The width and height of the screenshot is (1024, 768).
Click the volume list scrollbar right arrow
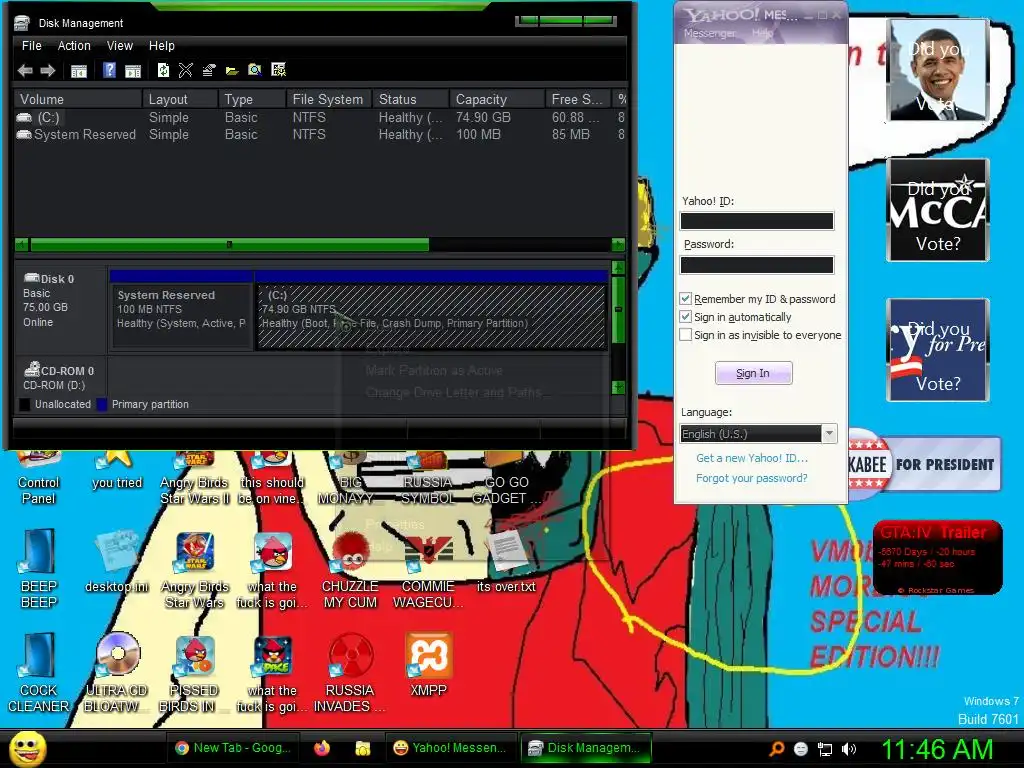pos(618,245)
